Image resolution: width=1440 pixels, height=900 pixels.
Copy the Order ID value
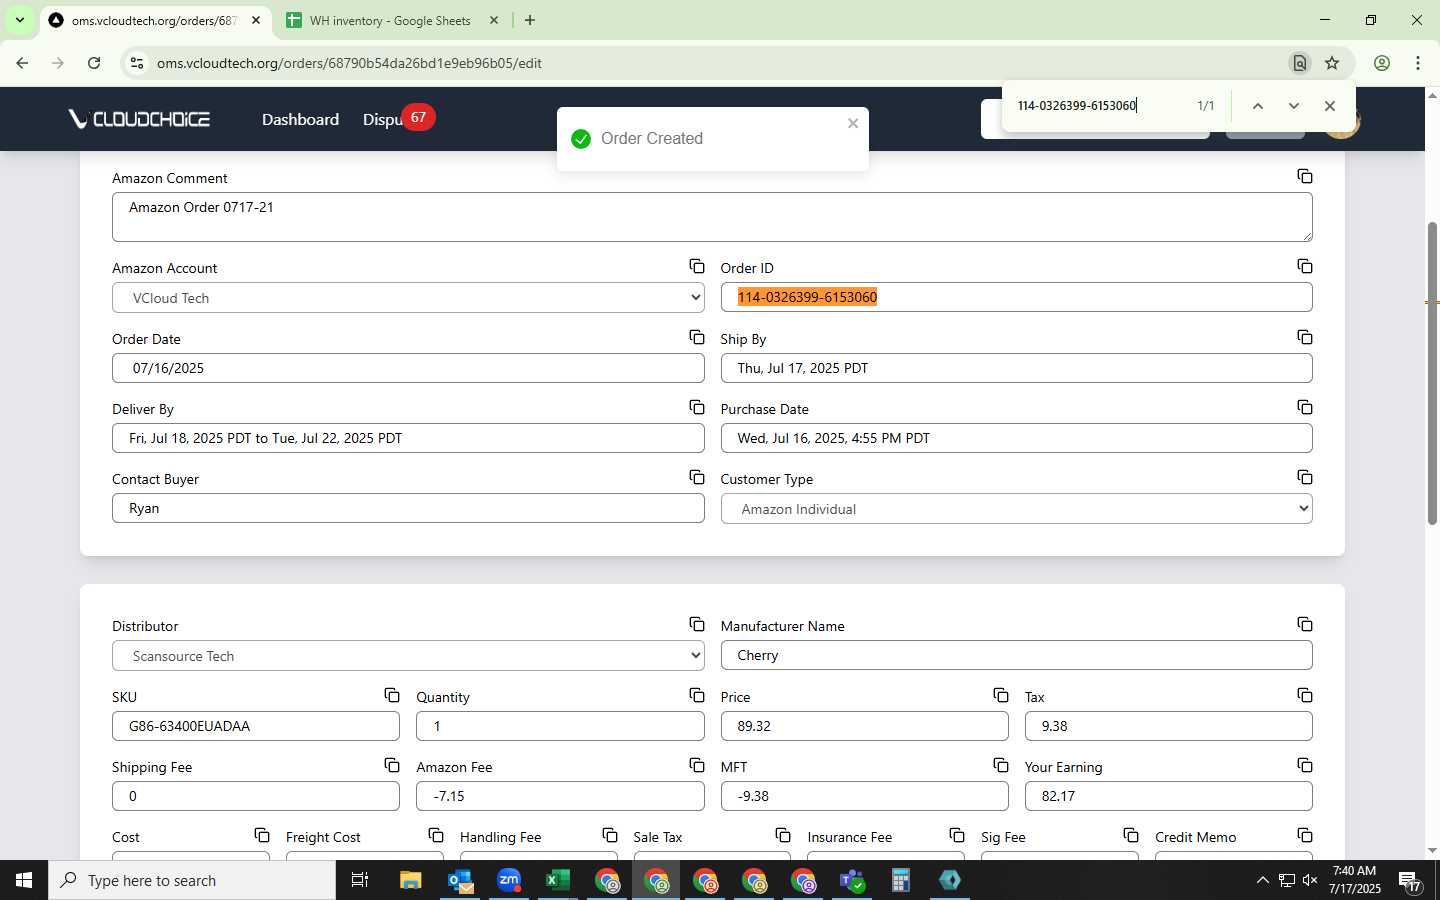1305,266
